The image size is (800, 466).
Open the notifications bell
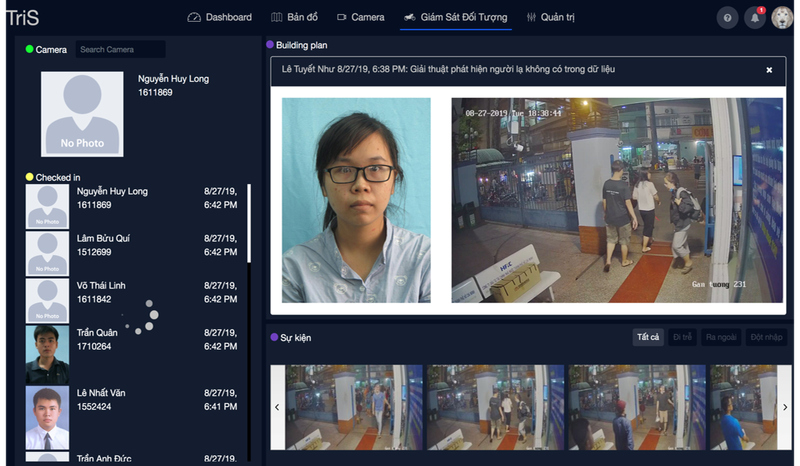pyautogui.click(x=755, y=18)
